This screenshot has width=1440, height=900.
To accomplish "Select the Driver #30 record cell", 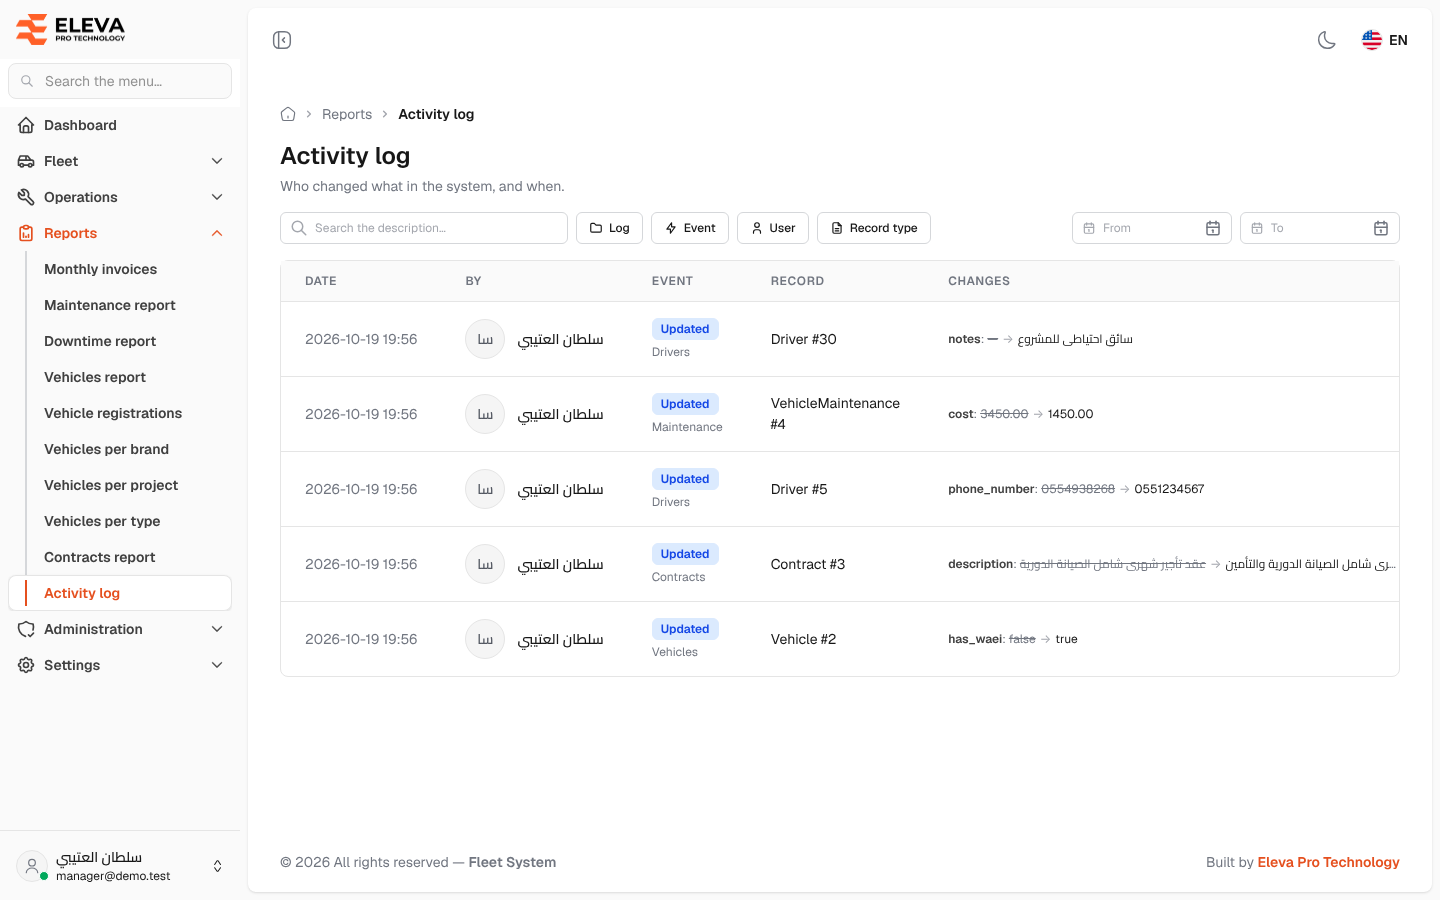I will pos(804,339).
